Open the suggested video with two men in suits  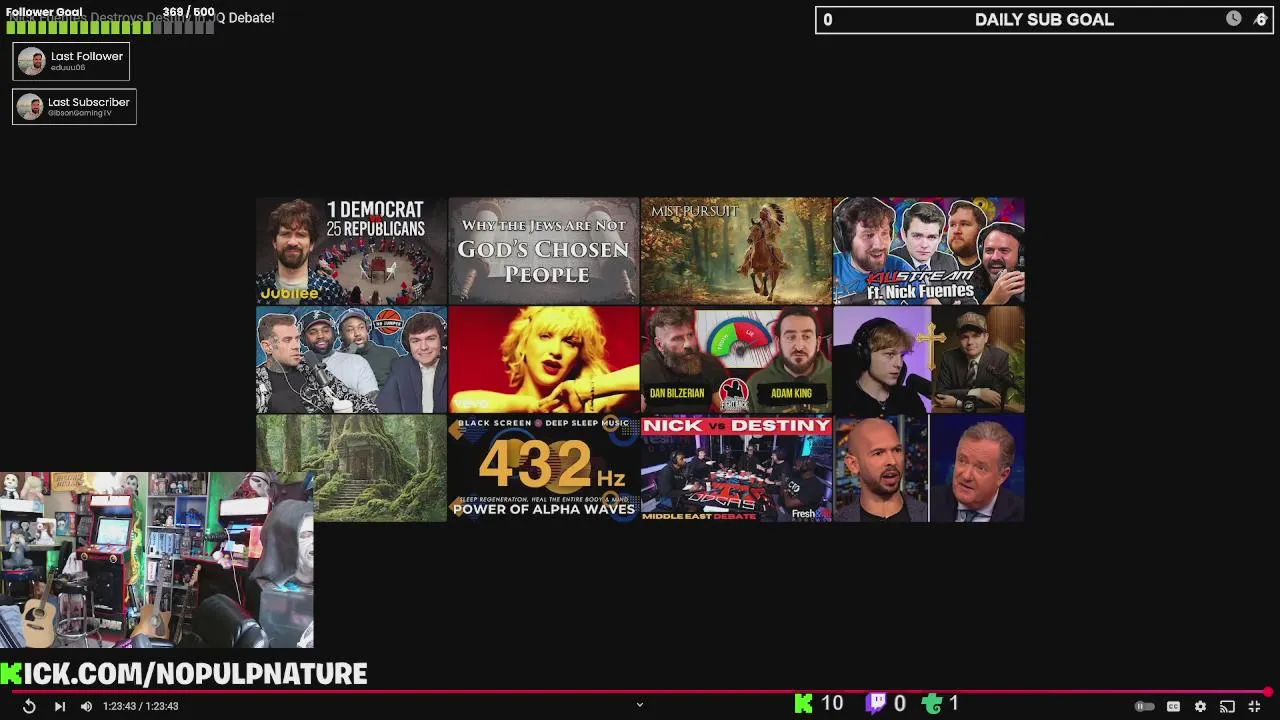point(929,468)
